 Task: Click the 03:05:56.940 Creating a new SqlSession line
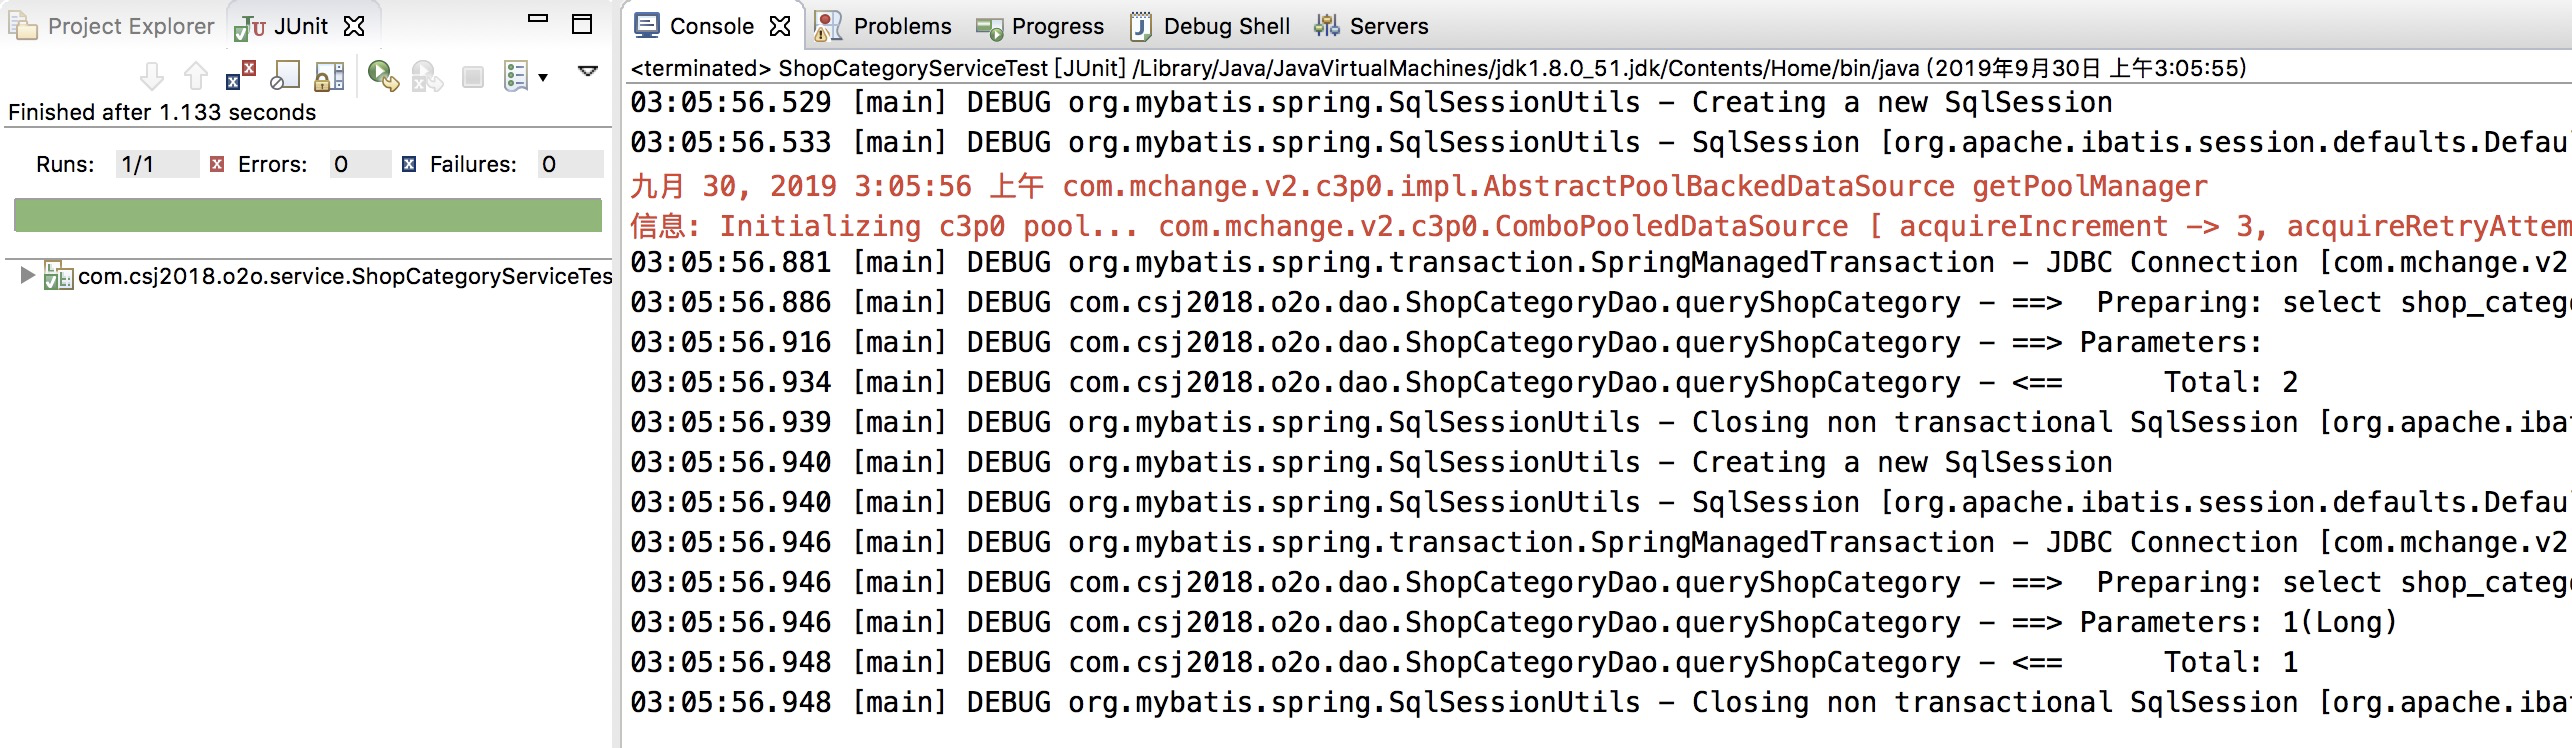1371,462
